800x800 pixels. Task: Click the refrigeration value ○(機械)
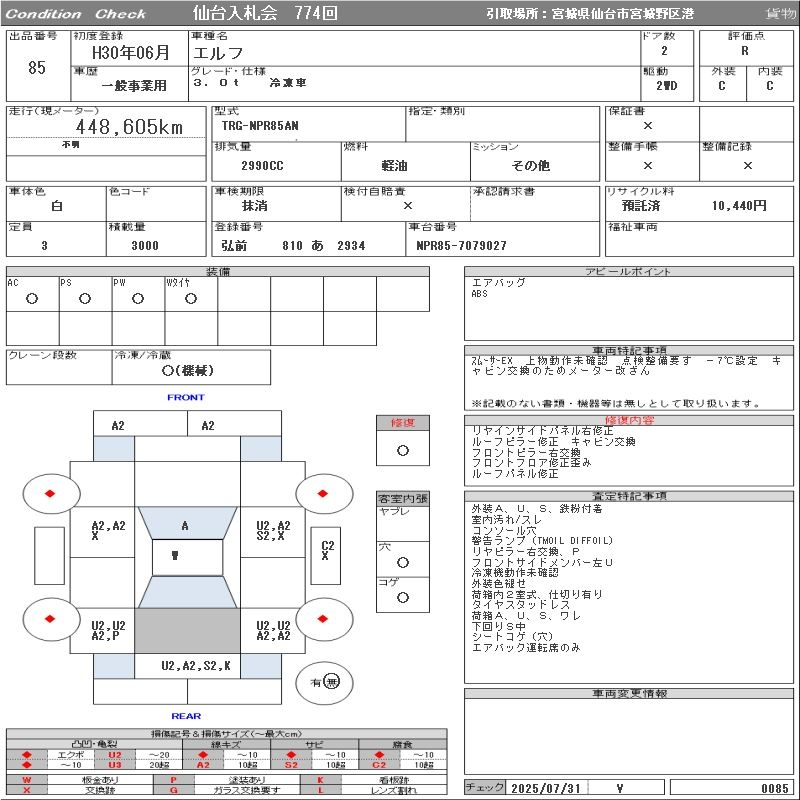point(187,370)
